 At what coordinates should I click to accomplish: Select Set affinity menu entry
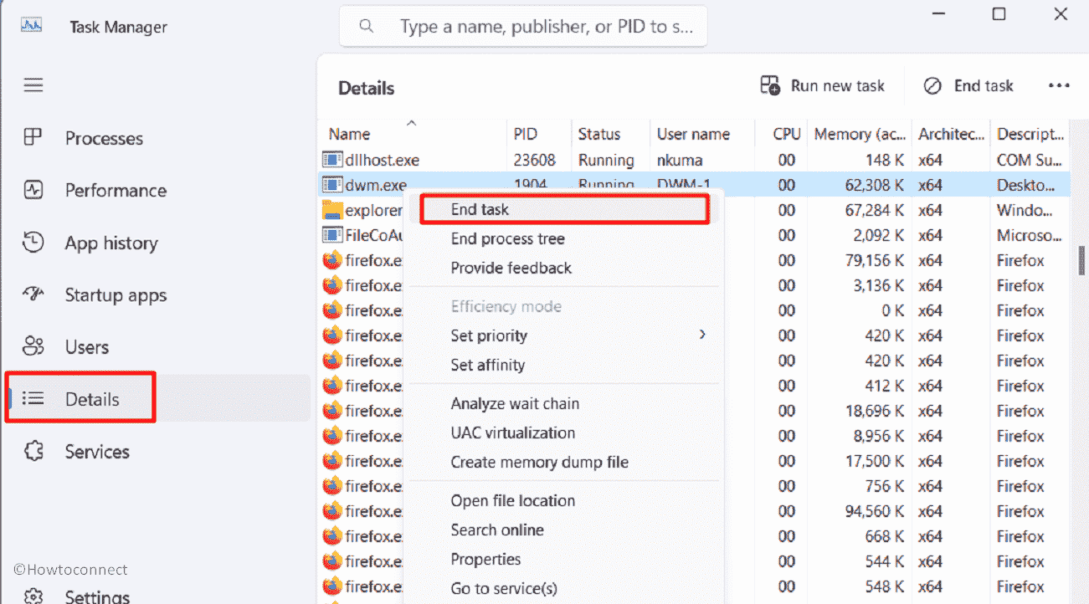pos(564,364)
